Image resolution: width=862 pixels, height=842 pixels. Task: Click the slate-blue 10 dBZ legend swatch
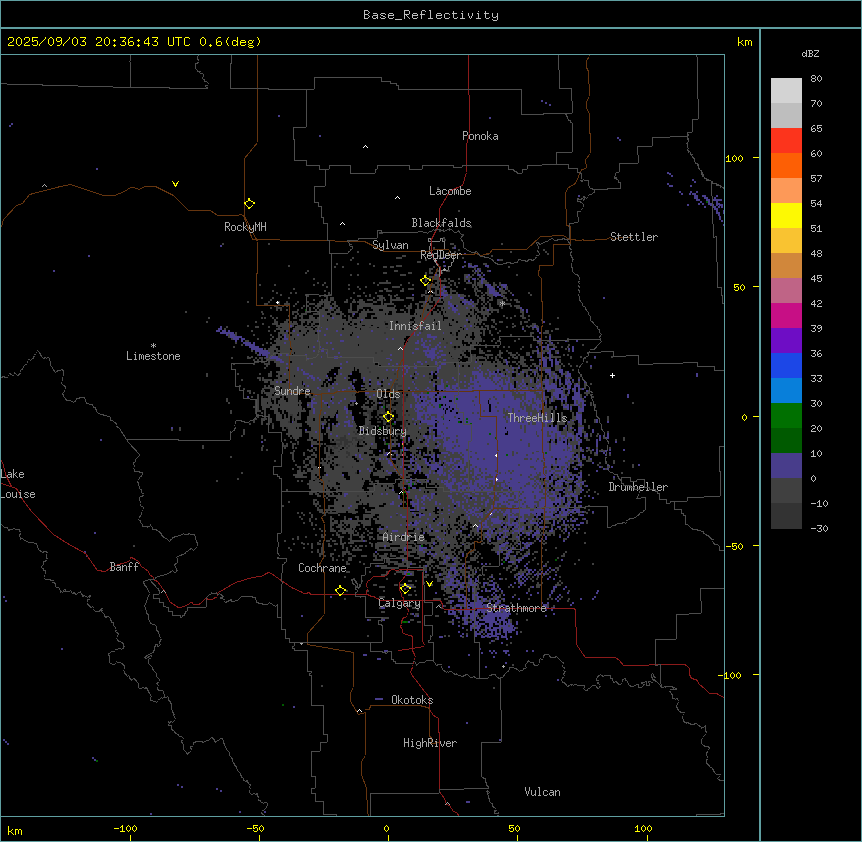pyautogui.click(x=786, y=466)
